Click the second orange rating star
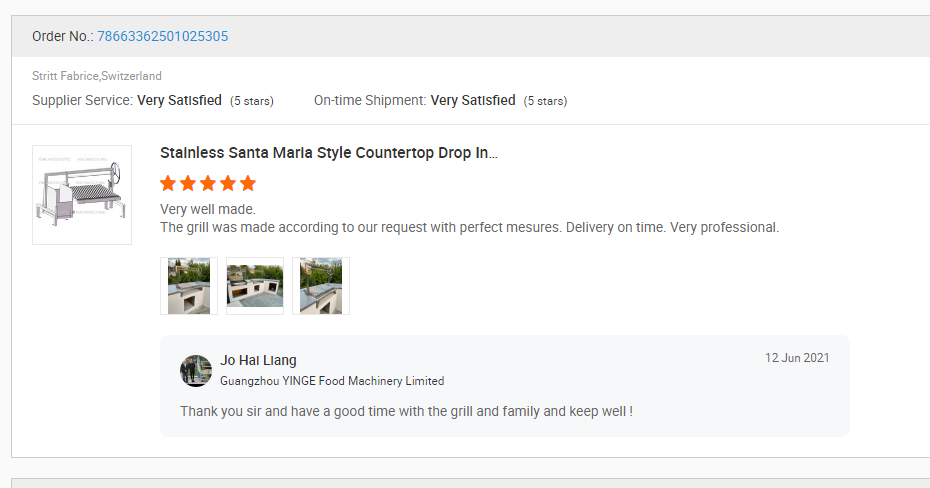 (188, 183)
